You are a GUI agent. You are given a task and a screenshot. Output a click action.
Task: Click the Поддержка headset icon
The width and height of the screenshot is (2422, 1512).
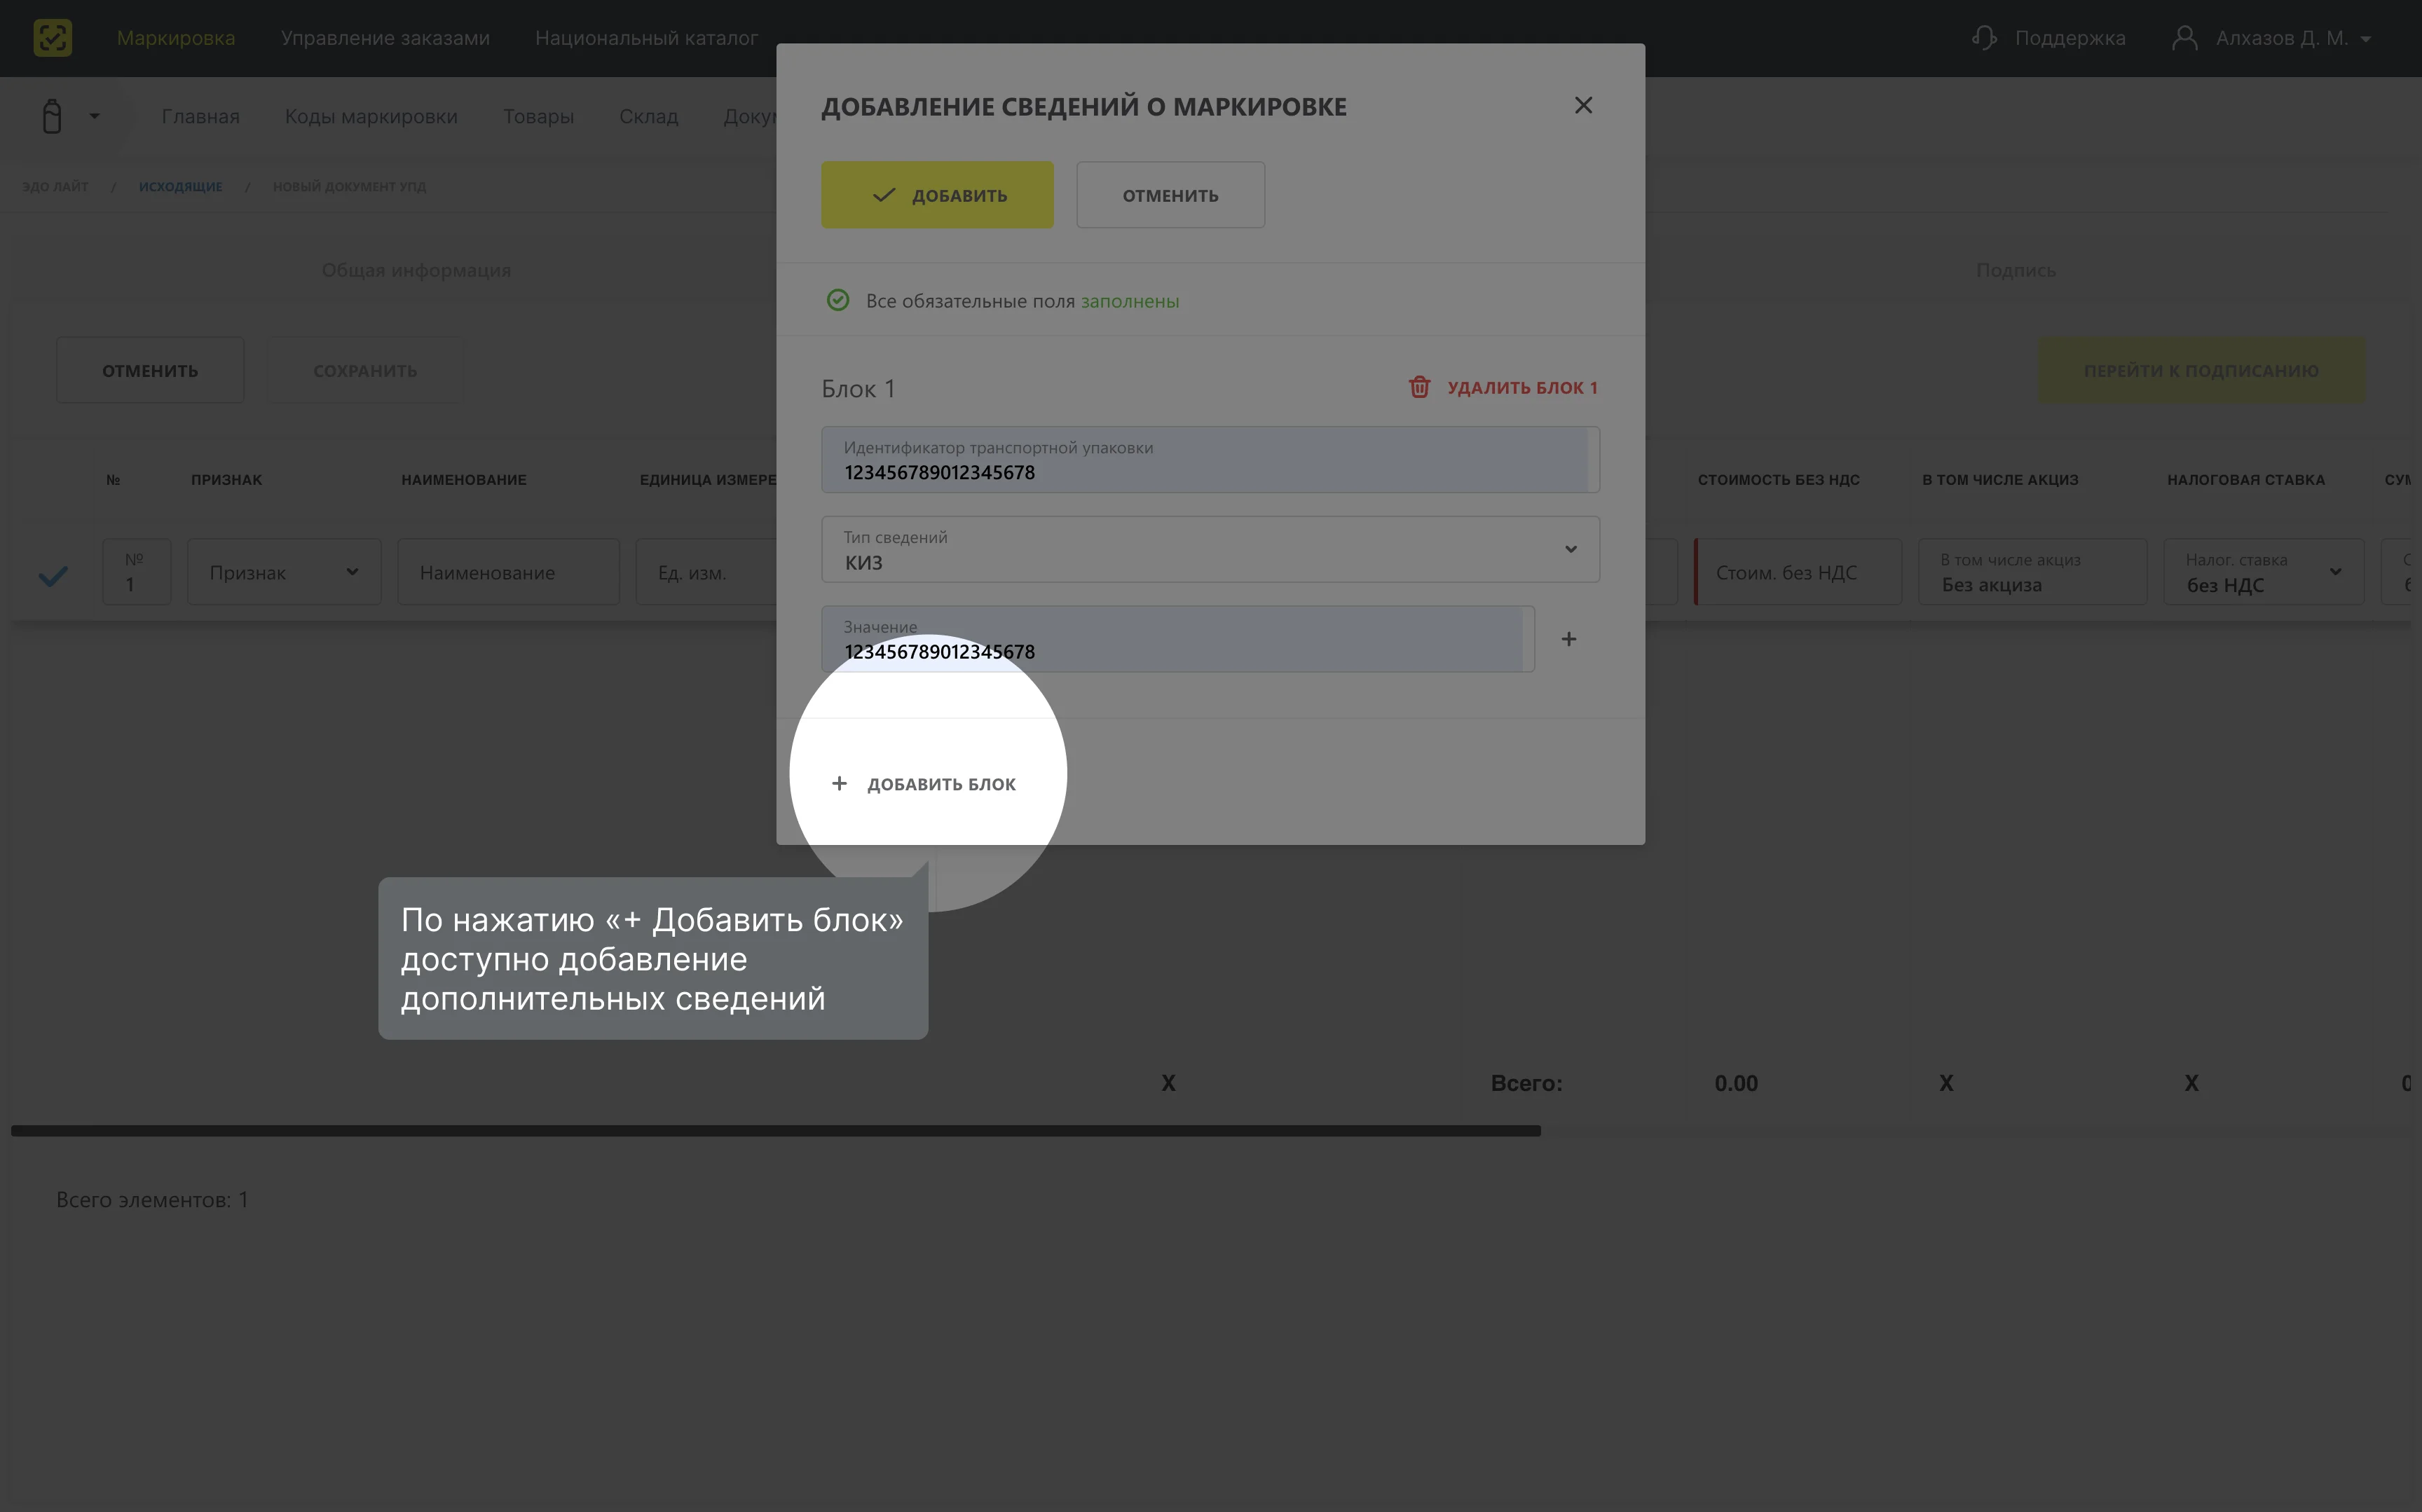[x=1984, y=38]
